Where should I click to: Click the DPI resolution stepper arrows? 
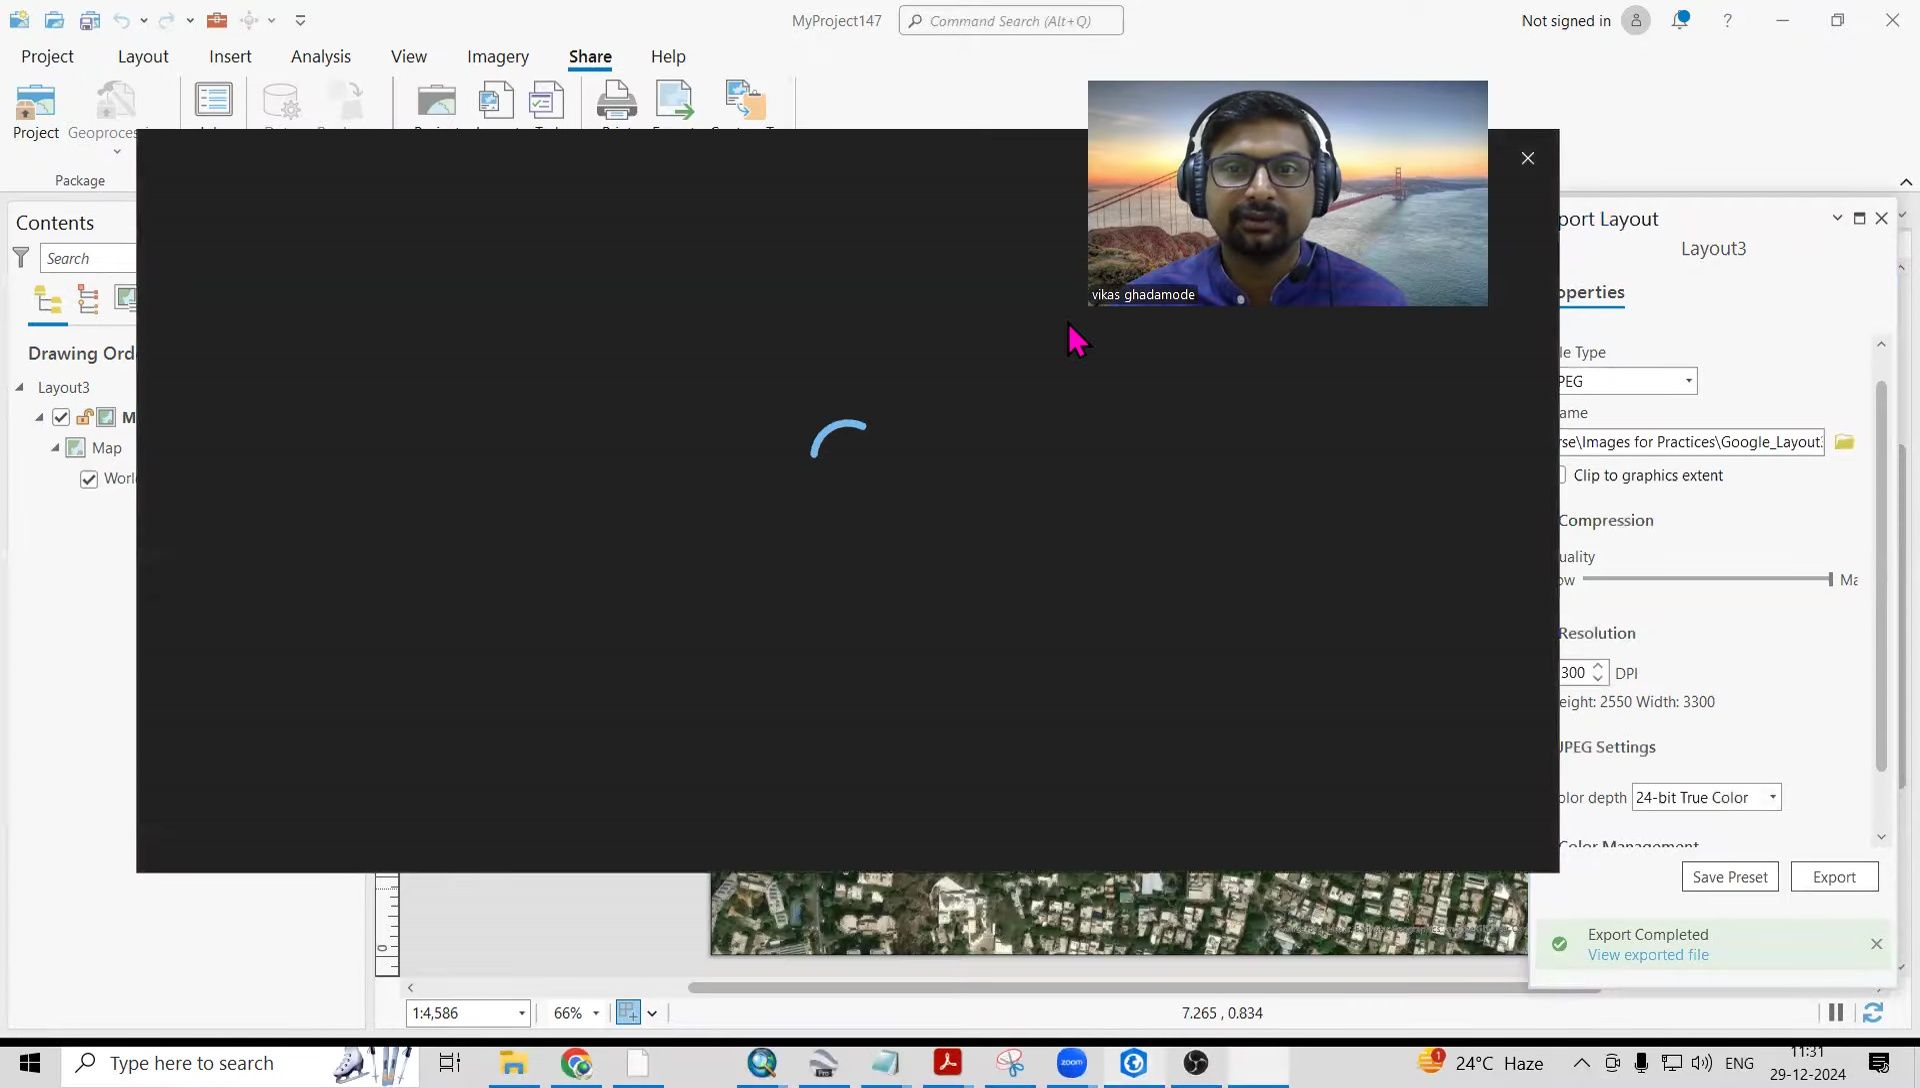[x=1598, y=672]
